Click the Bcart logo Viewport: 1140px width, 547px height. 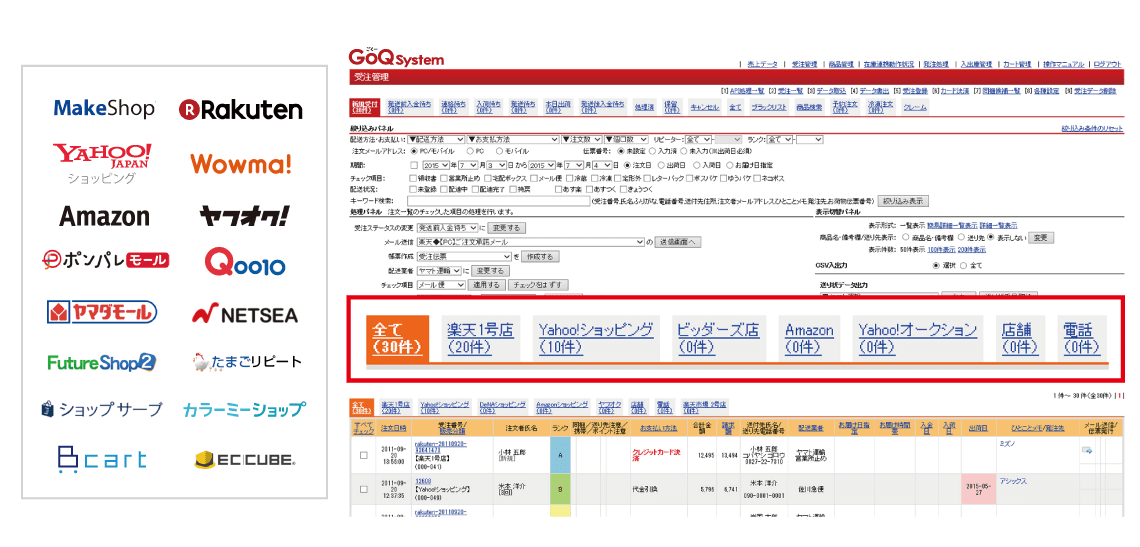click(x=102, y=458)
